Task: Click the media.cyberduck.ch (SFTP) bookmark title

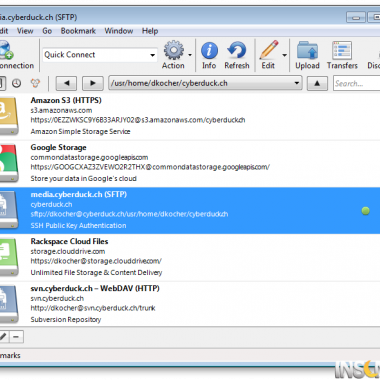Action: point(79,194)
